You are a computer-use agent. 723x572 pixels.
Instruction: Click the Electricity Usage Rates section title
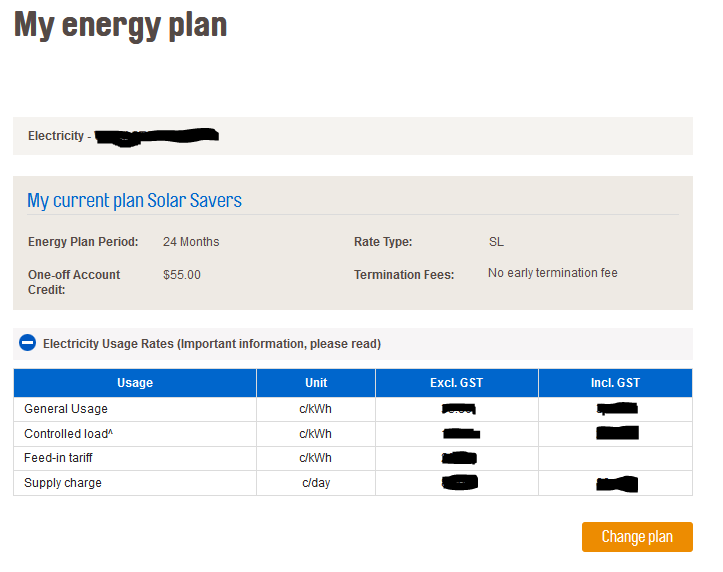click(211, 344)
